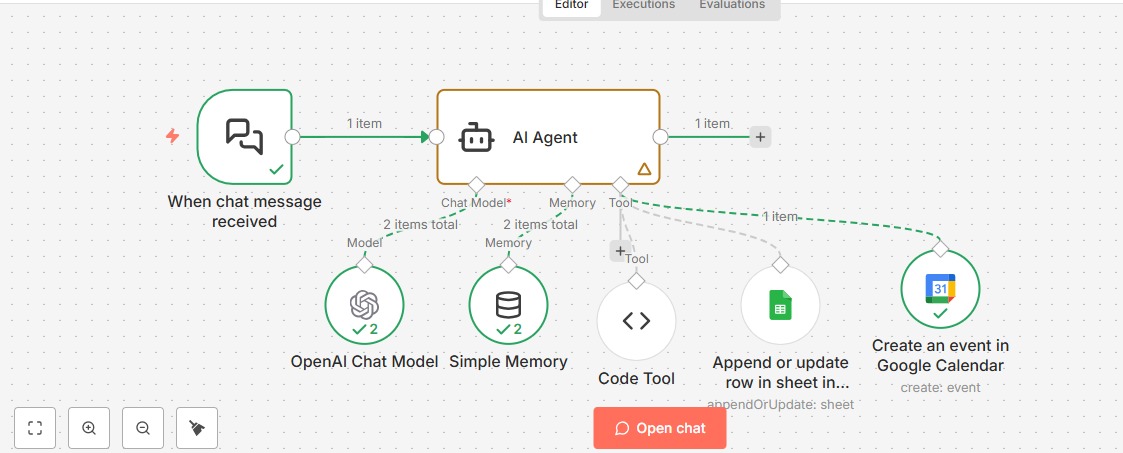Open the OpenAI Chat Model node
1123x453 pixels.
[365, 306]
